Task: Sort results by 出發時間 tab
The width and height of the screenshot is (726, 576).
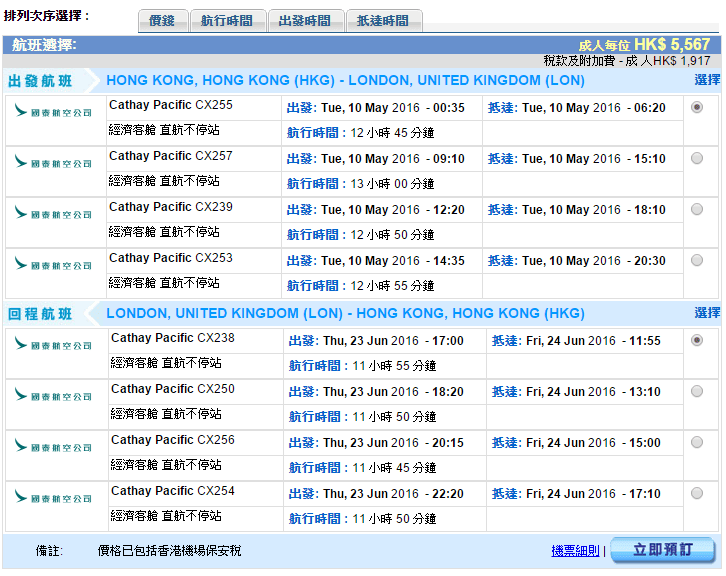Action: pyautogui.click(x=305, y=21)
